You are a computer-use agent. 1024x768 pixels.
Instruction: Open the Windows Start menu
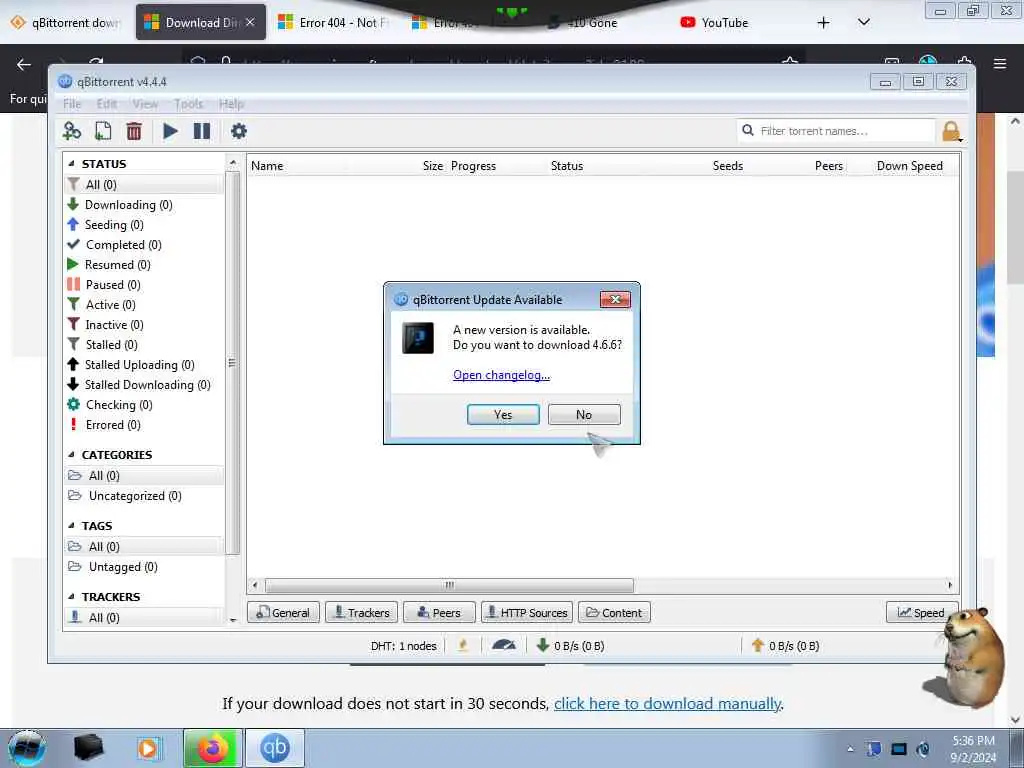27,748
